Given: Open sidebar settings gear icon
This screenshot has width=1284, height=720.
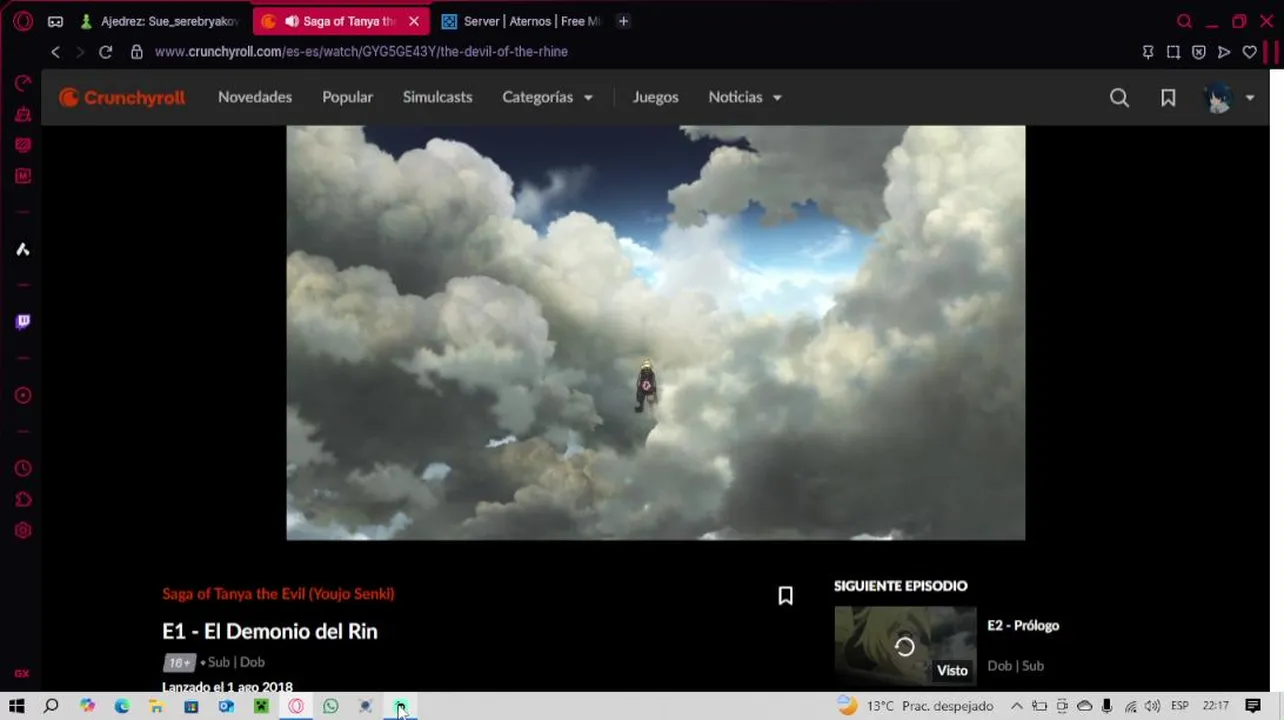Looking at the screenshot, I should point(22,531).
